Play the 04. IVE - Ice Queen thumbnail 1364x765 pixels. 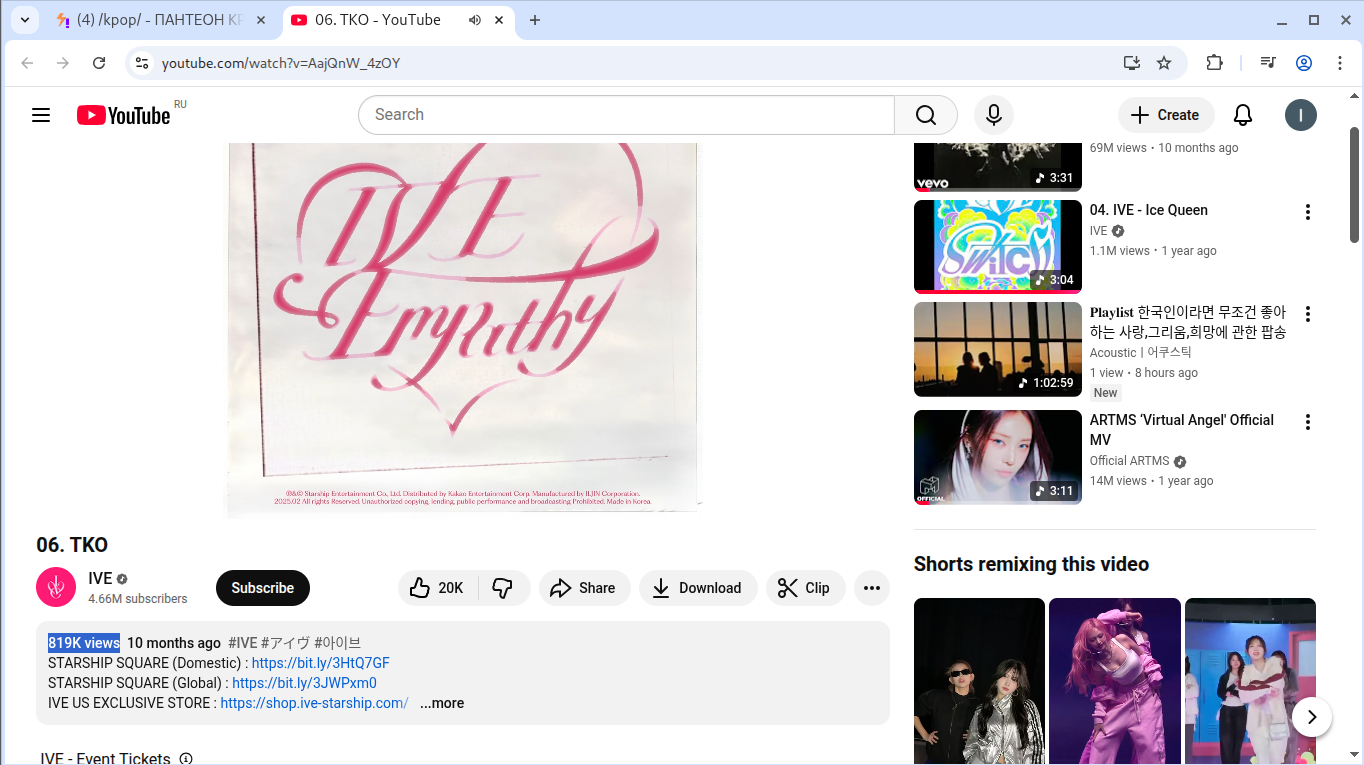[998, 247]
